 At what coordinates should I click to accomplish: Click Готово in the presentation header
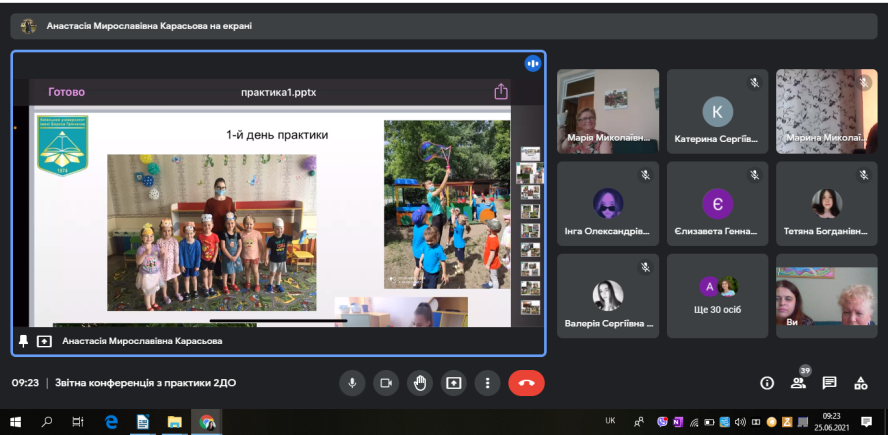[67, 92]
